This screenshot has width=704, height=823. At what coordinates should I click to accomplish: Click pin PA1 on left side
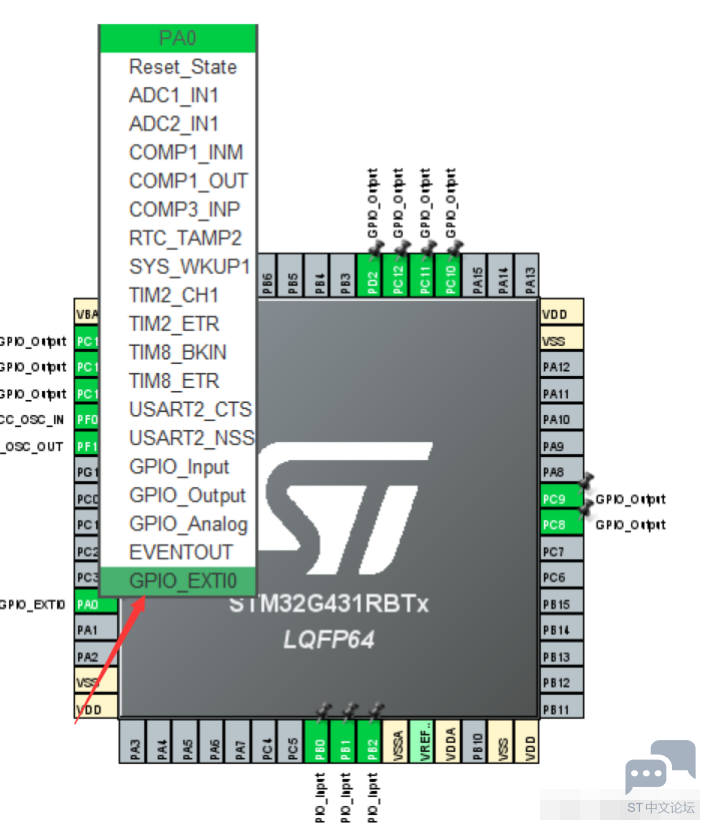(x=96, y=628)
